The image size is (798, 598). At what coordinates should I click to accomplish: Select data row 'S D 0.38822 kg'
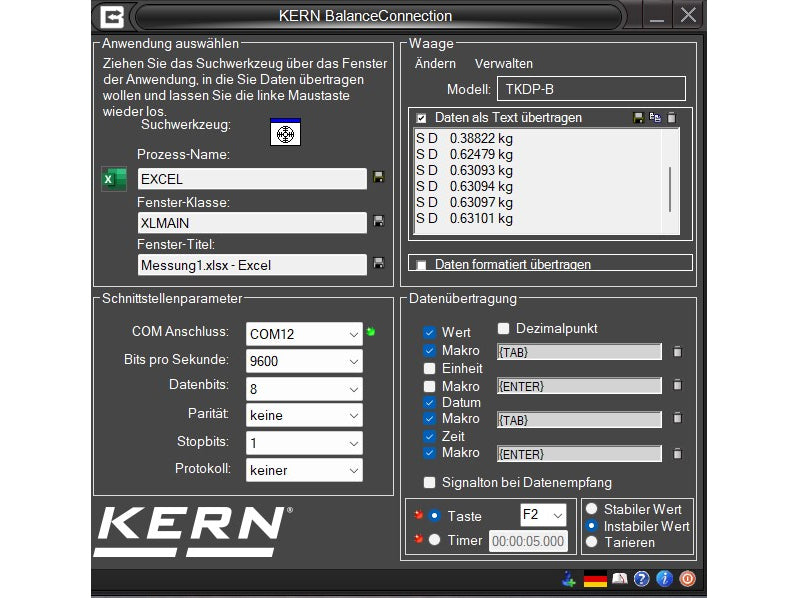464,138
